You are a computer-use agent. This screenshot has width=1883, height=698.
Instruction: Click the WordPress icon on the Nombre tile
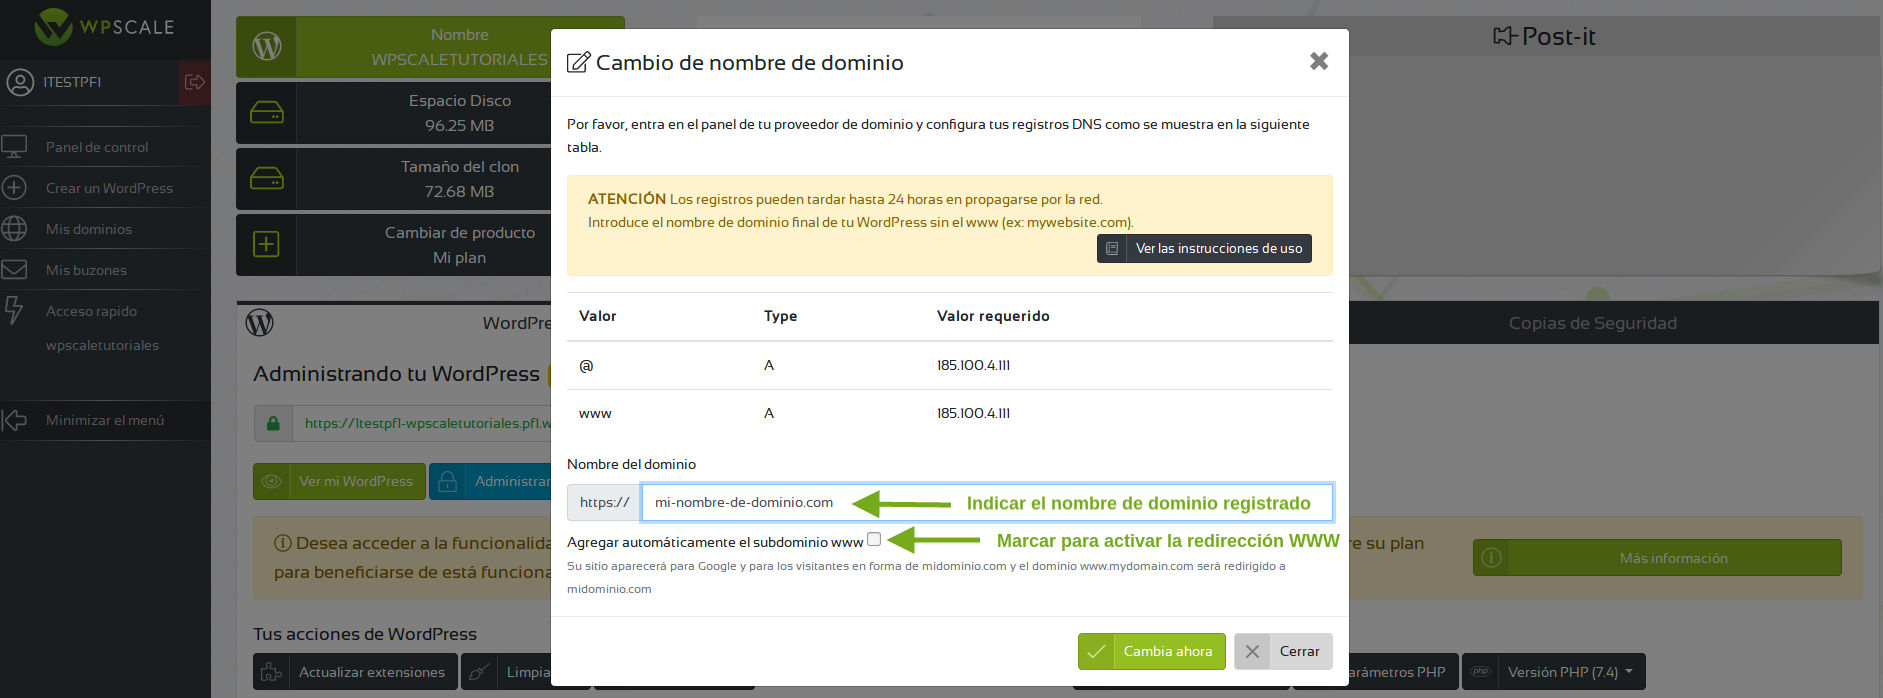[x=267, y=46]
